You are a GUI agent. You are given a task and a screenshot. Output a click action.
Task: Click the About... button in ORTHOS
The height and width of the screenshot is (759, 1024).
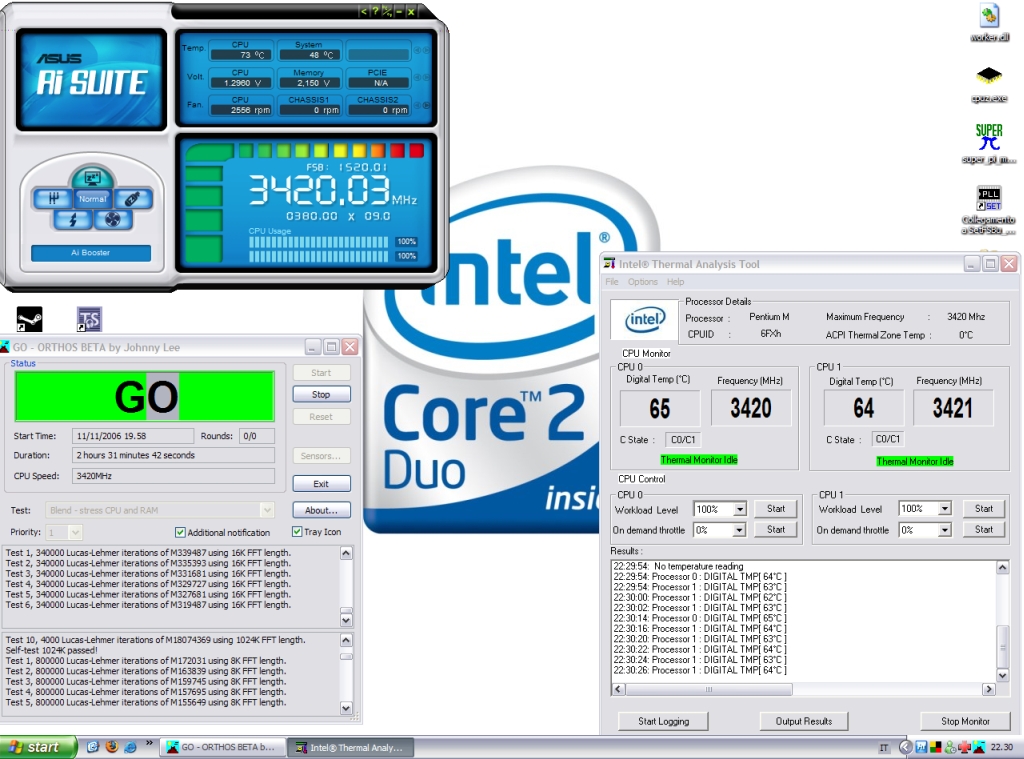point(321,510)
